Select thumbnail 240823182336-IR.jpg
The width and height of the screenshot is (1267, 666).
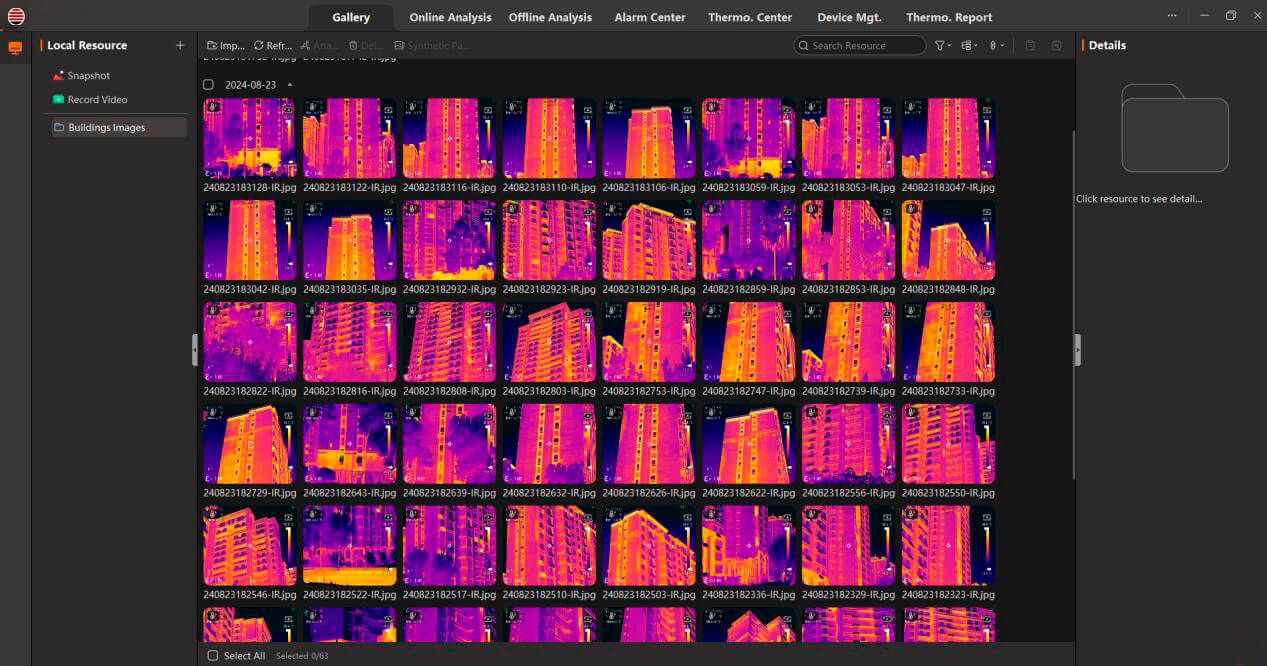point(749,546)
